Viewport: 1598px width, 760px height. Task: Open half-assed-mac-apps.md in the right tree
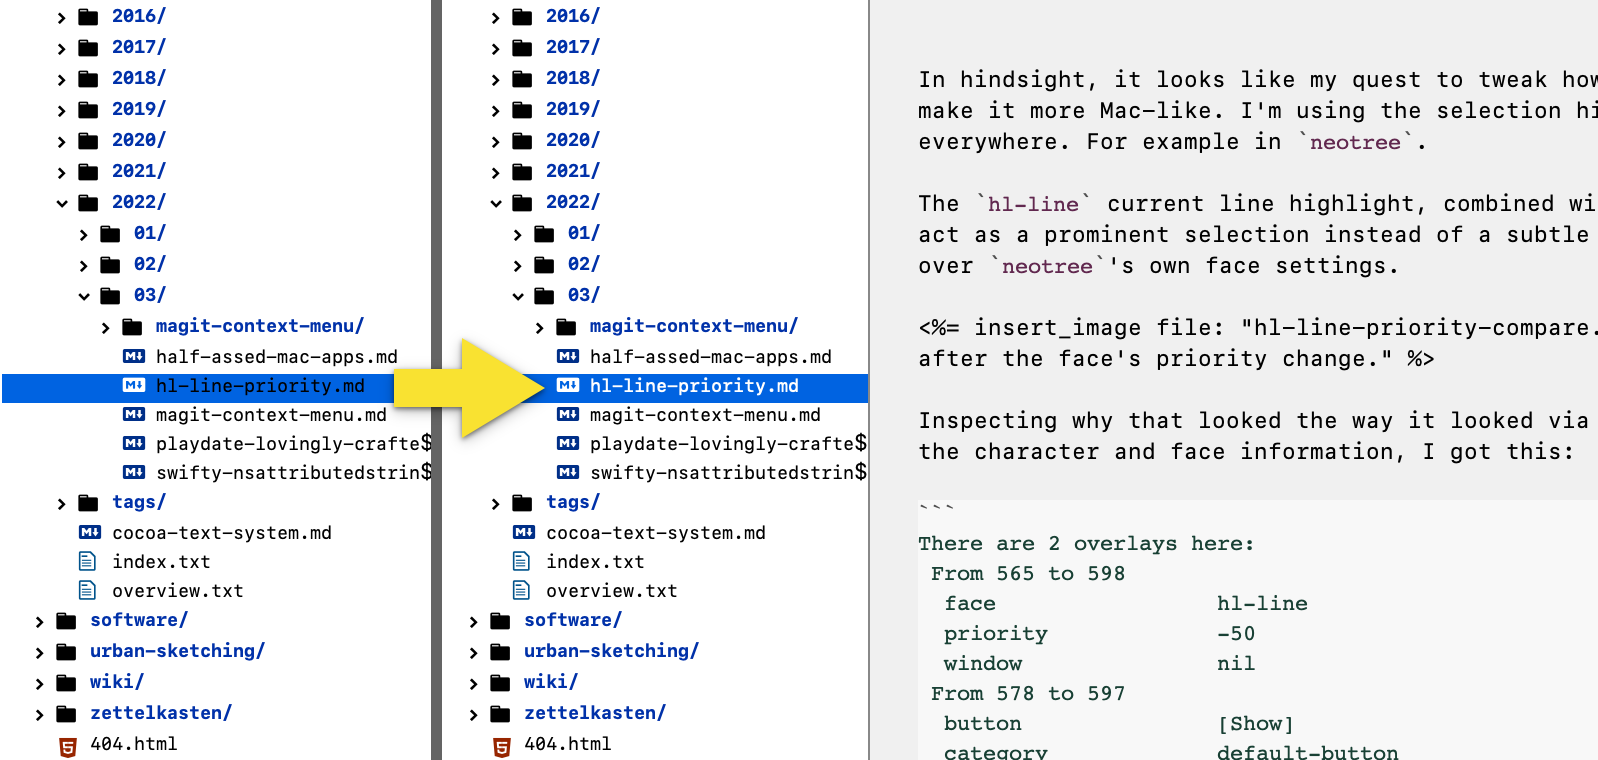[711, 357]
